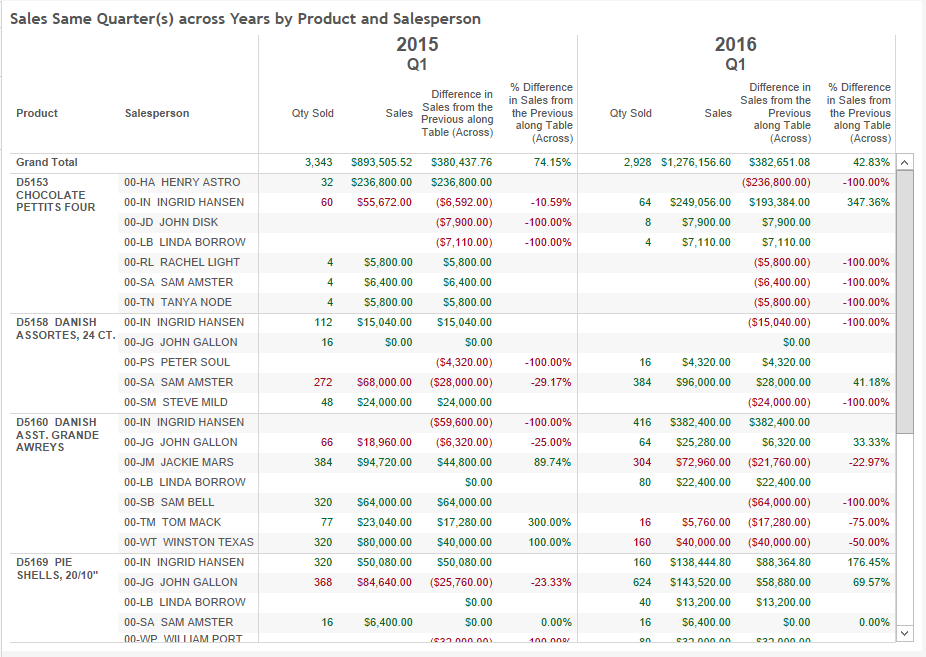Click the 89.74% cell for Jackie Mars
The image size is (926, 657).
(552, 462)
